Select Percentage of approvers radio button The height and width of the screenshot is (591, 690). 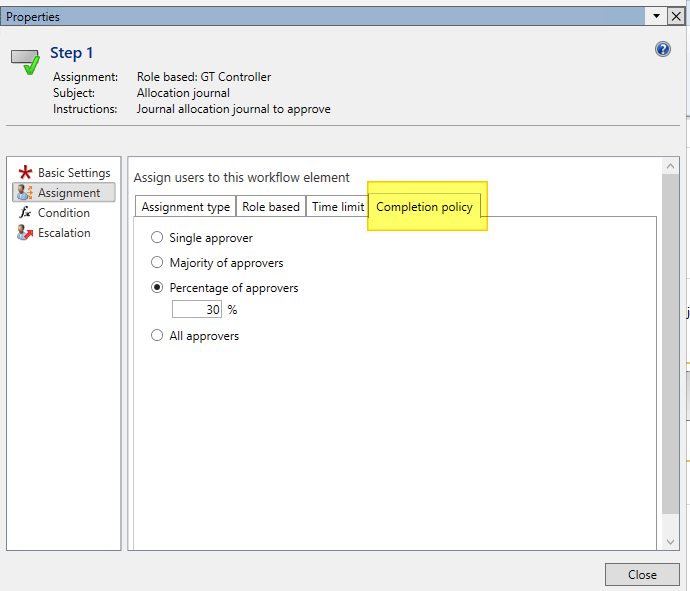(x=156, y=288)
